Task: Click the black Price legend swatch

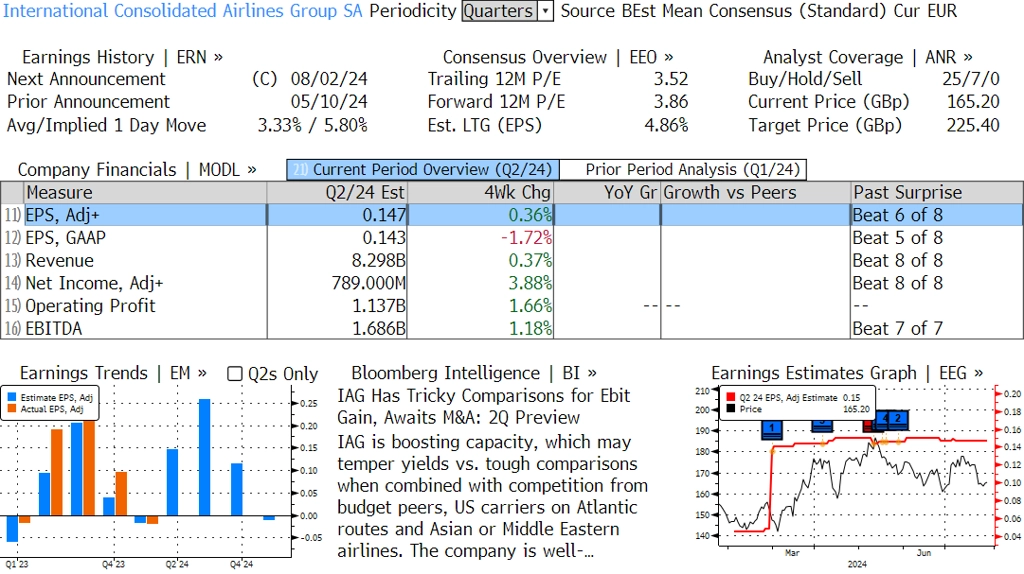Action: point(730,409)
